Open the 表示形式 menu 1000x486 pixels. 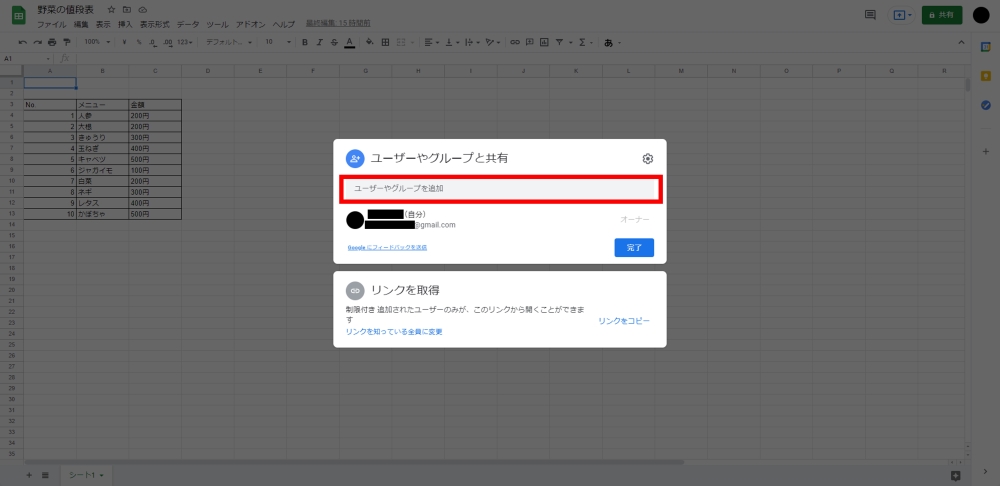[x=154, y=24]
